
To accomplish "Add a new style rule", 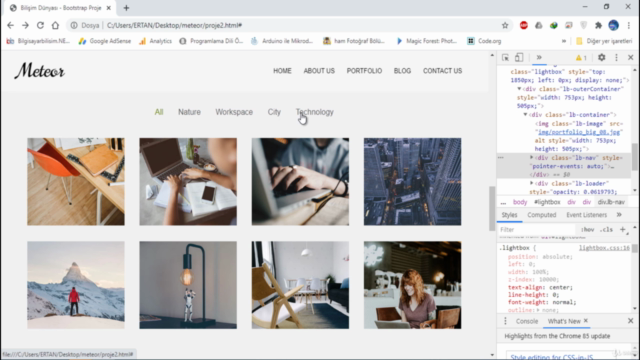I will [622, 229].
